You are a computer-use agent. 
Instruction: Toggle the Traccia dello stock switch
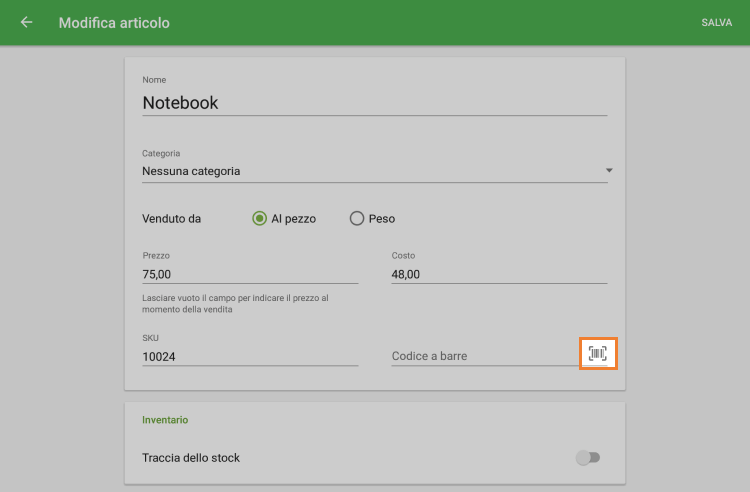coord(588,458)
